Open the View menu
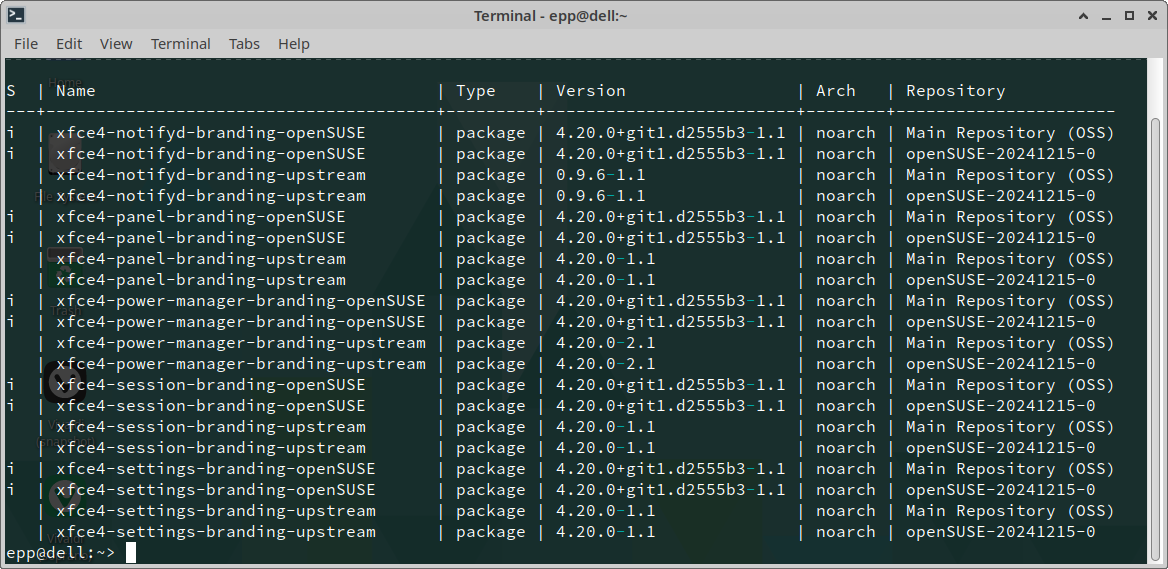Viewport: 1168px width, 569px height. click(x=116, y=44)
